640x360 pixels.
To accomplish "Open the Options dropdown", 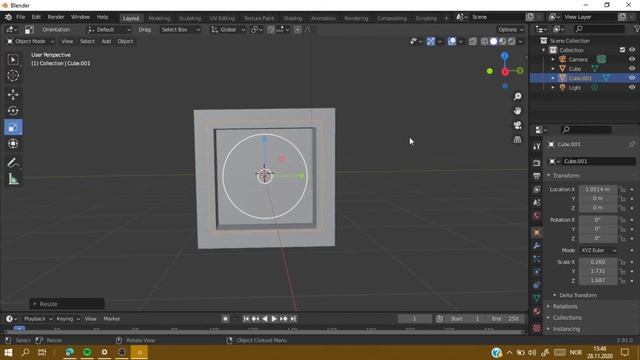I will click(x=510, y=30).
